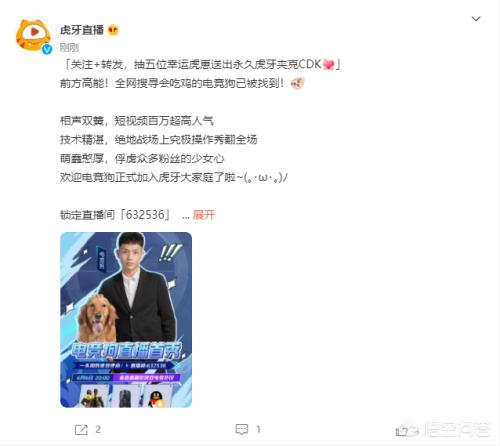Click the golden retriever in poster
This screenshot has height=446, width=500.
point(97,318)
